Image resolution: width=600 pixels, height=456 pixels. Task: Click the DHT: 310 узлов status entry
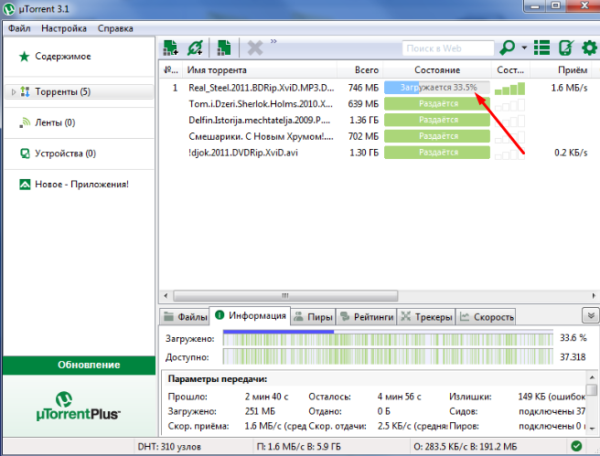click(169, 446)
